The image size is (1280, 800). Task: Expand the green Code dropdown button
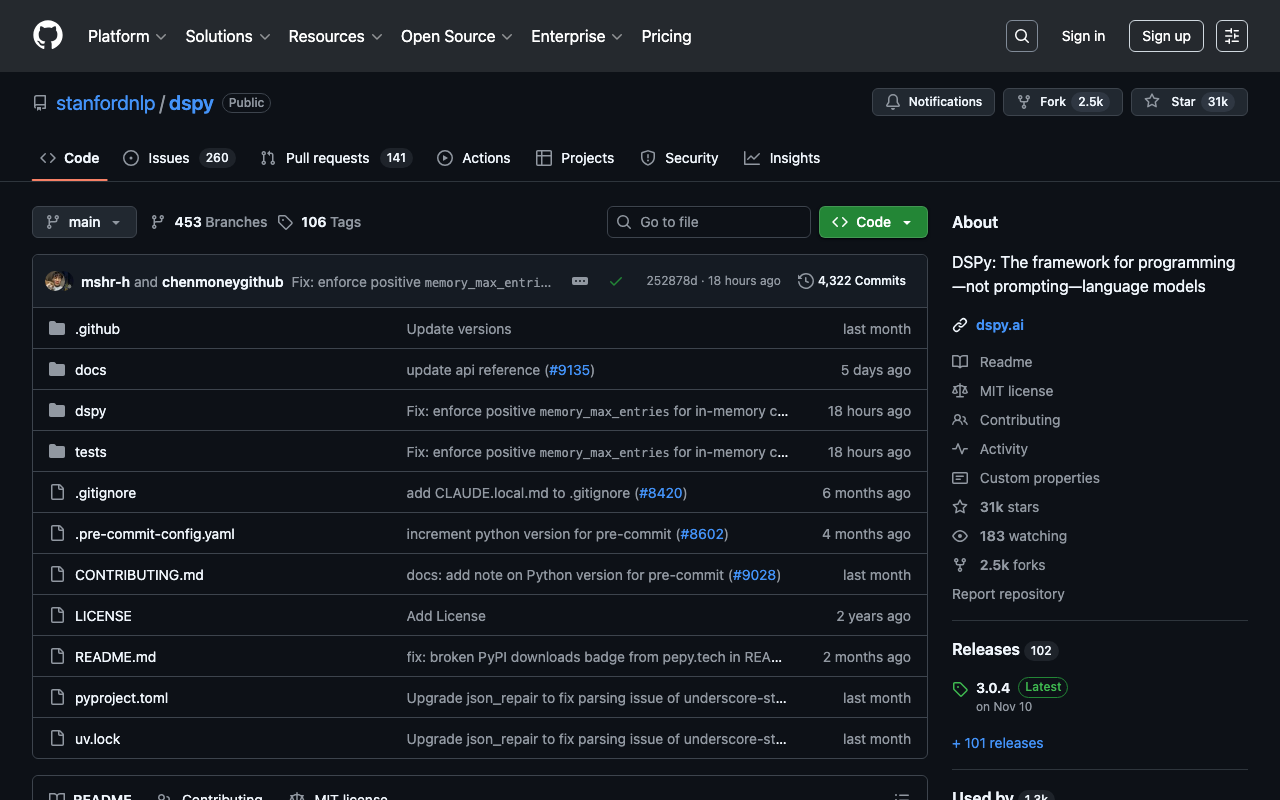tap(873, 222)
